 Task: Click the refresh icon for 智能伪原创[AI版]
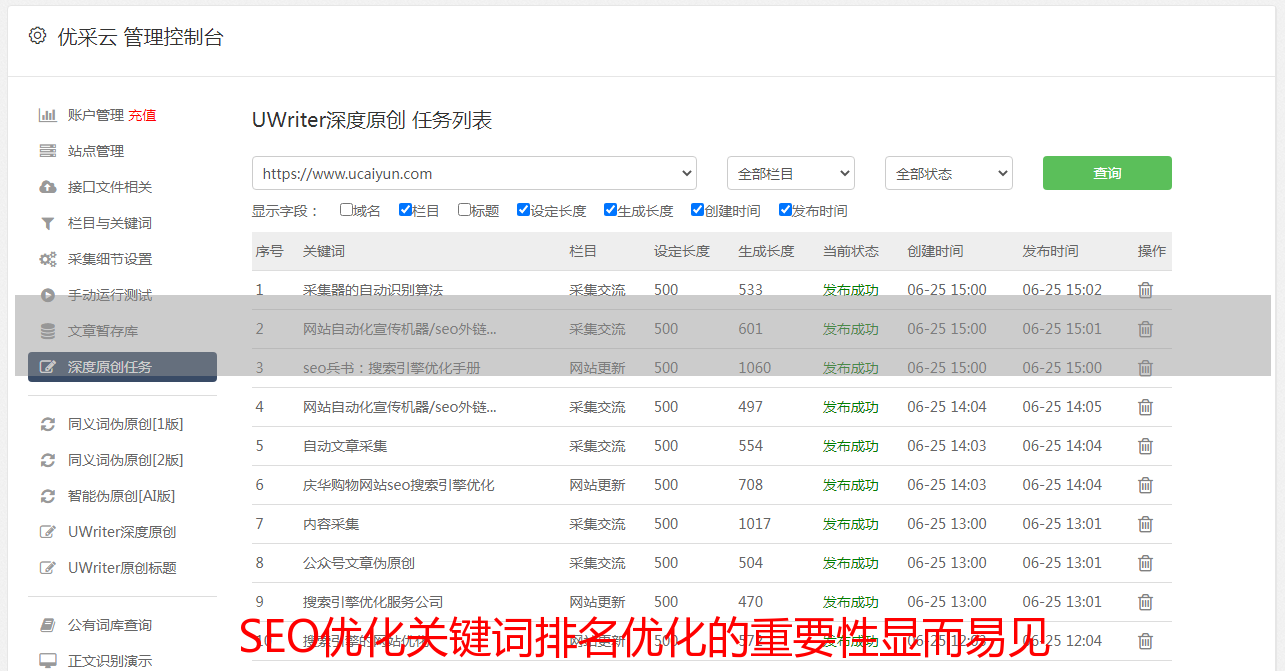[x=47, y=496]
